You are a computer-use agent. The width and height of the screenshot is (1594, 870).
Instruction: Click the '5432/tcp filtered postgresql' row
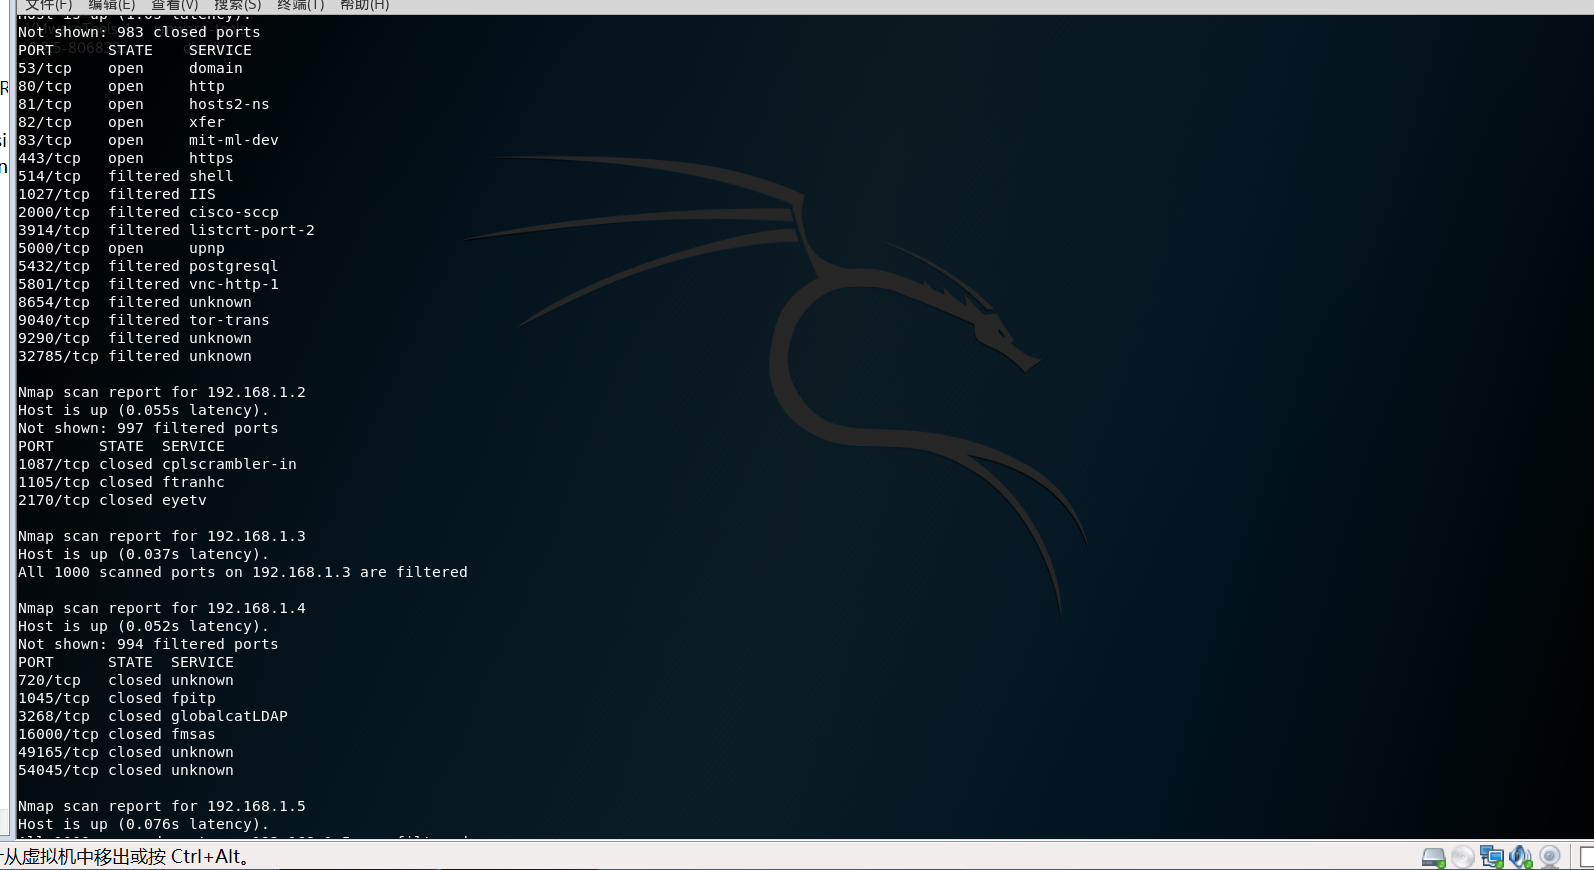pos(148,266)
